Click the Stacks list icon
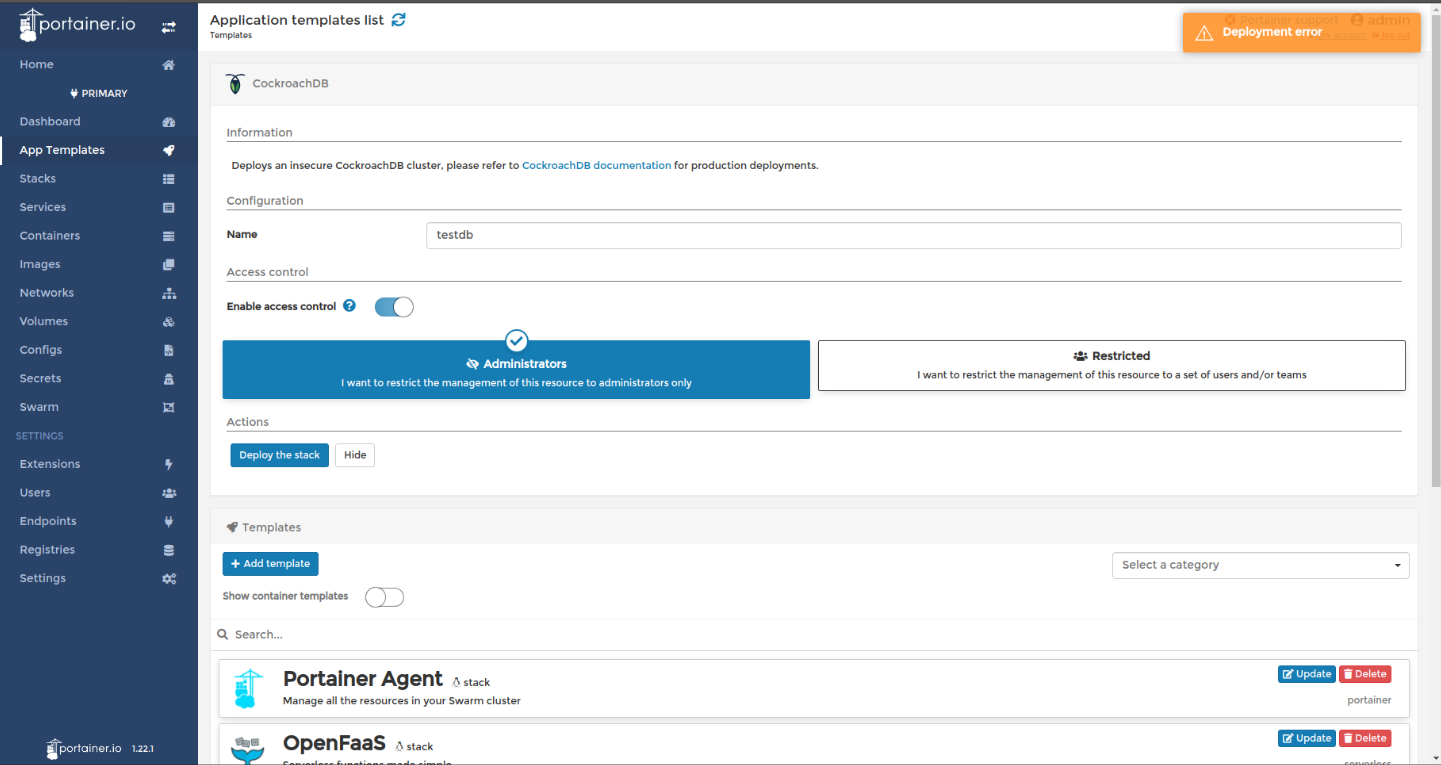 (x=169, y=179)
